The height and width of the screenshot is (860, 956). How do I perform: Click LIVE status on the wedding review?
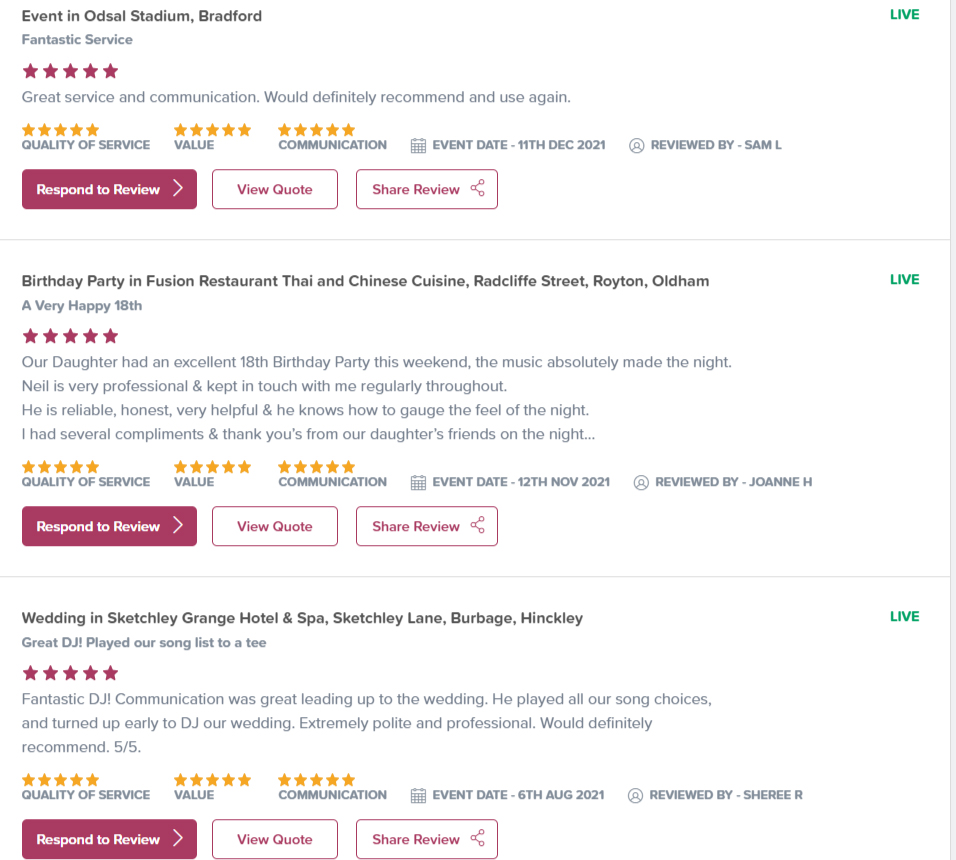point(904,616)
